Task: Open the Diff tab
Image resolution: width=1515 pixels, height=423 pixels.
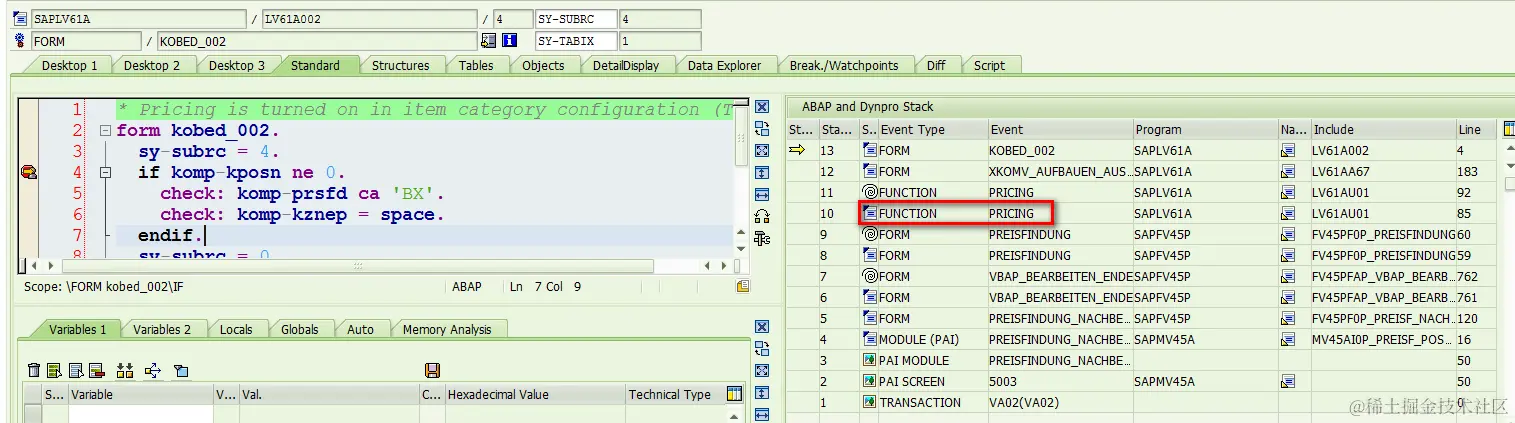Action: click(936, 65)
